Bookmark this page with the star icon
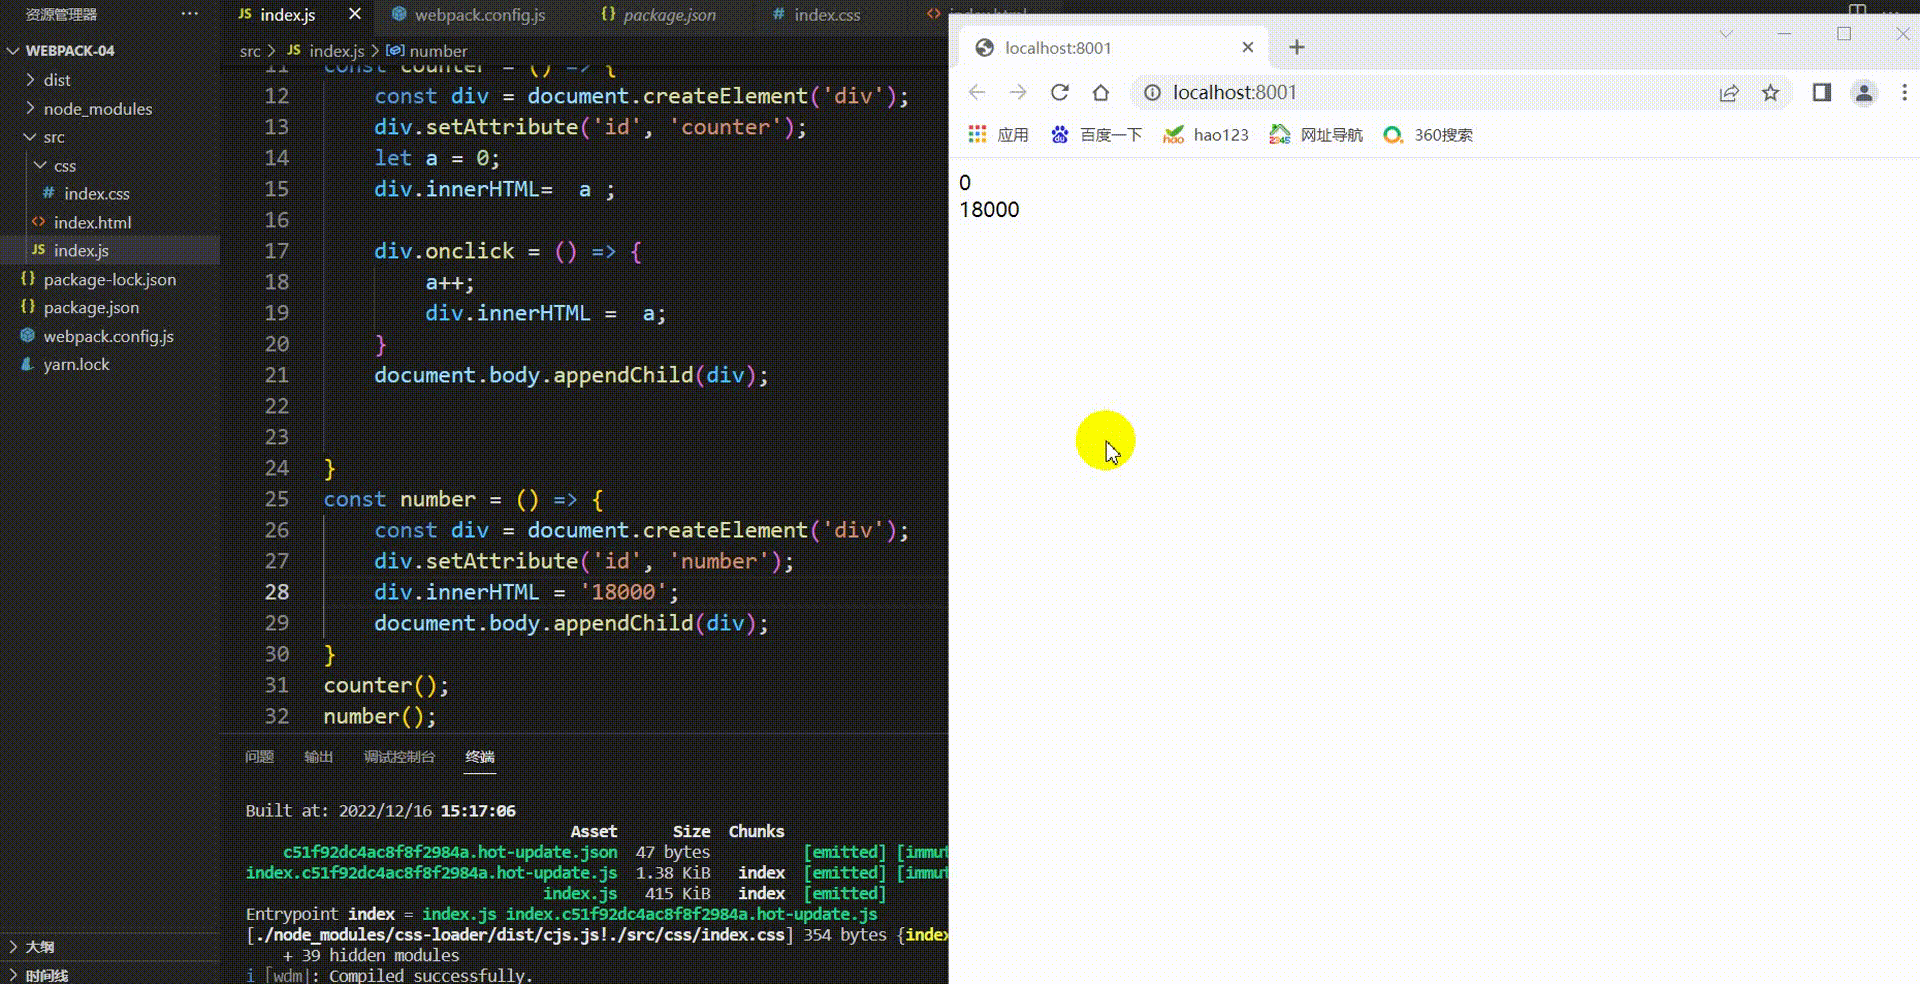 [x=1771, y=93]
